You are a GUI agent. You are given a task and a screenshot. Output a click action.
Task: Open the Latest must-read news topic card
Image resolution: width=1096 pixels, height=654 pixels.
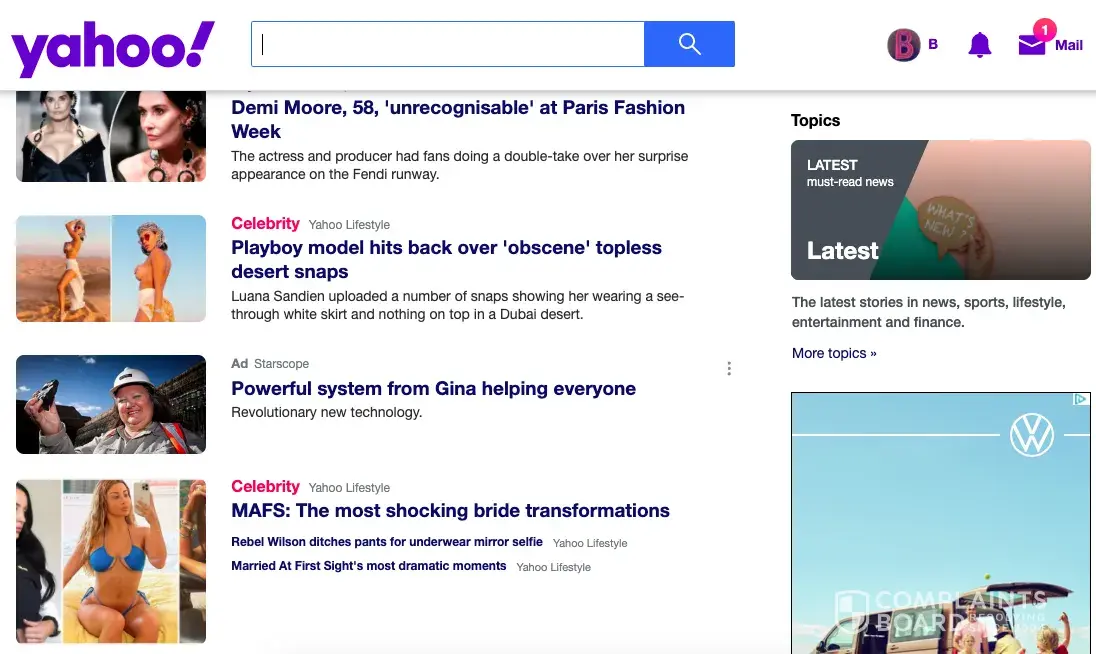[941, 210]
